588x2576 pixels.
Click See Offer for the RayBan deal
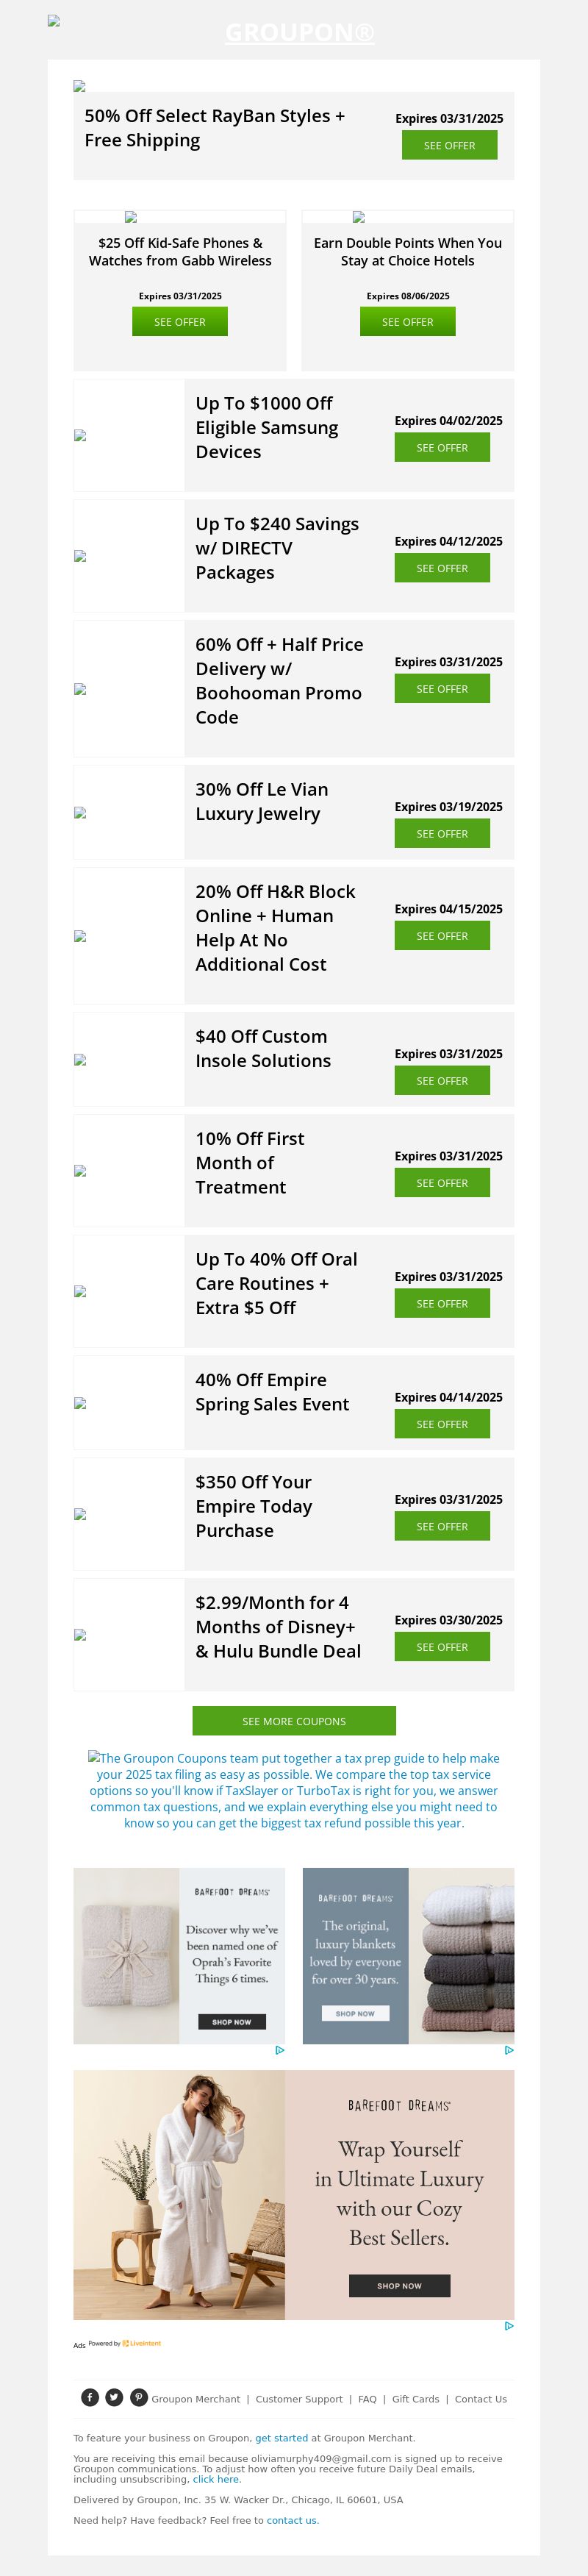tap(449, 145)
